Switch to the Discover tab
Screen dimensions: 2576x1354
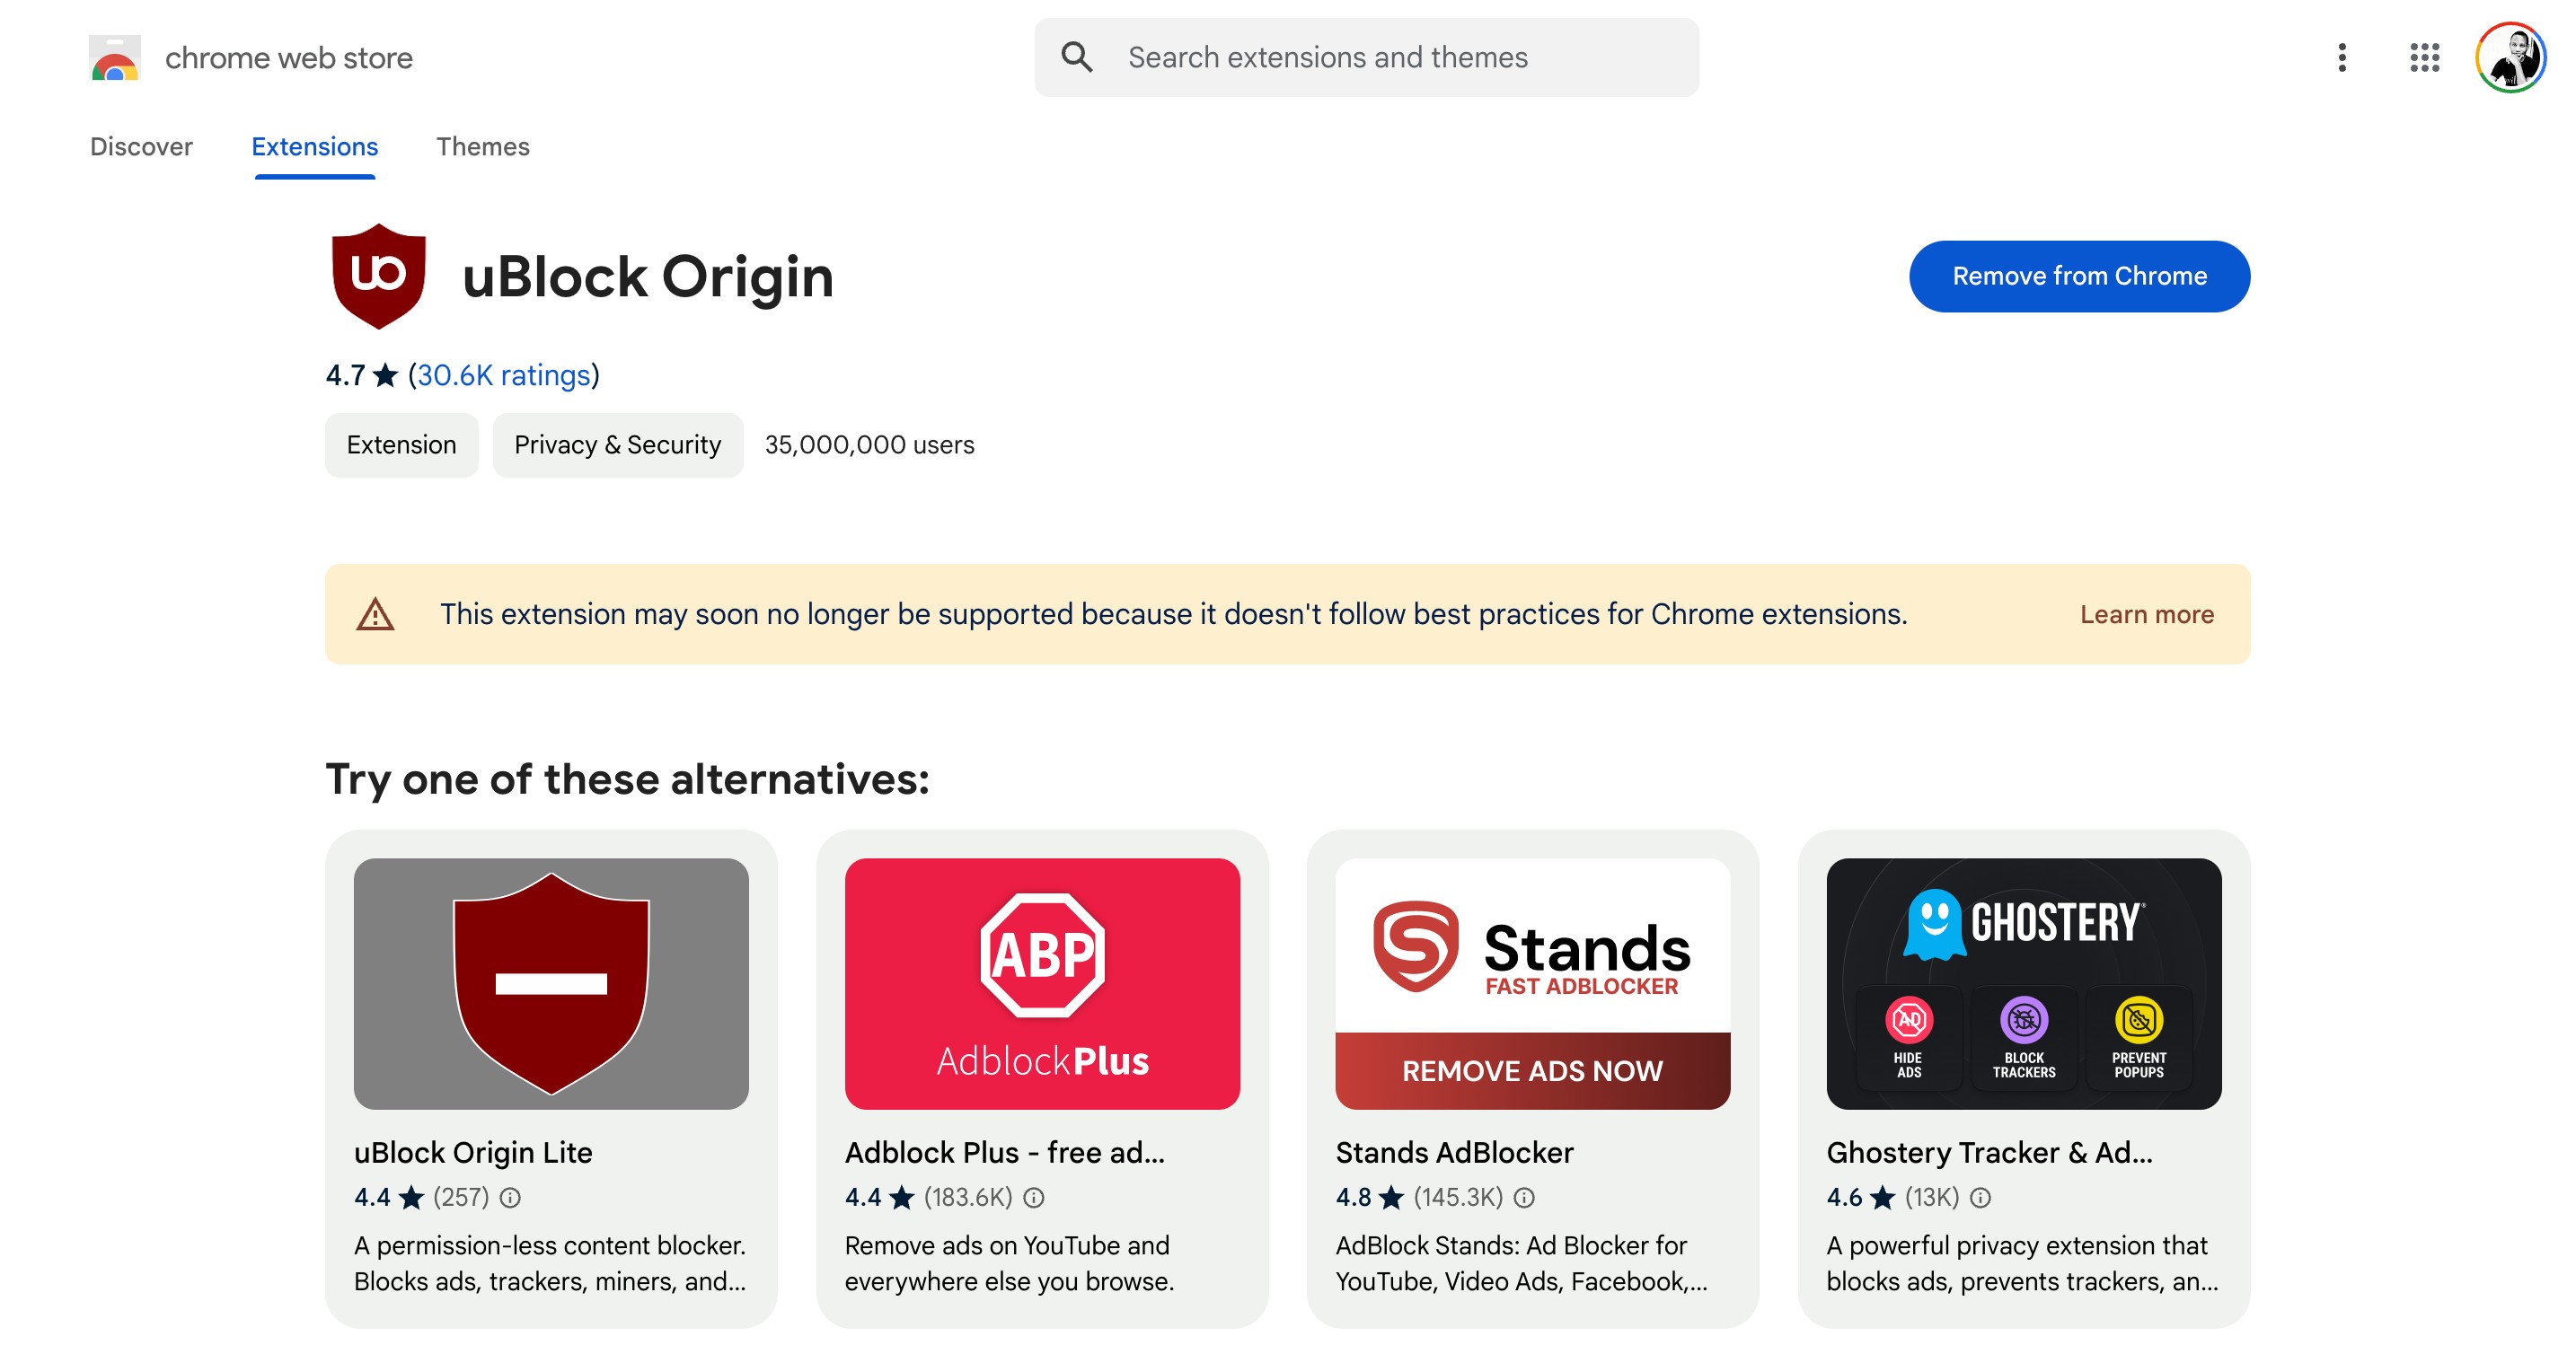click(x=141, y=146)
